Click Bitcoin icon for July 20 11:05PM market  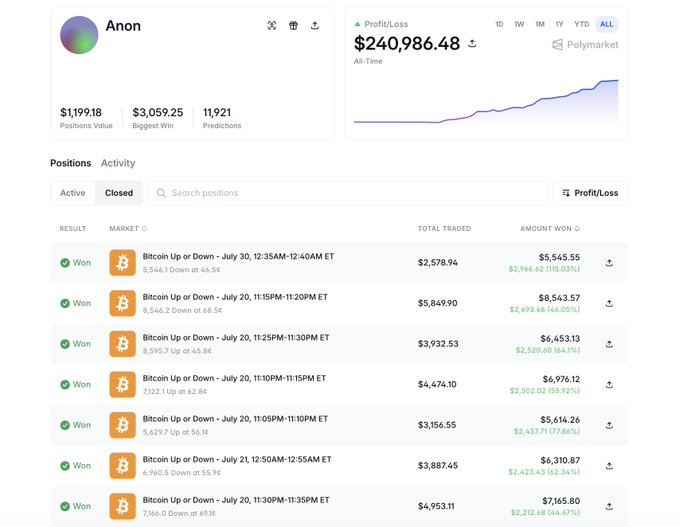(x=122, y=425)
